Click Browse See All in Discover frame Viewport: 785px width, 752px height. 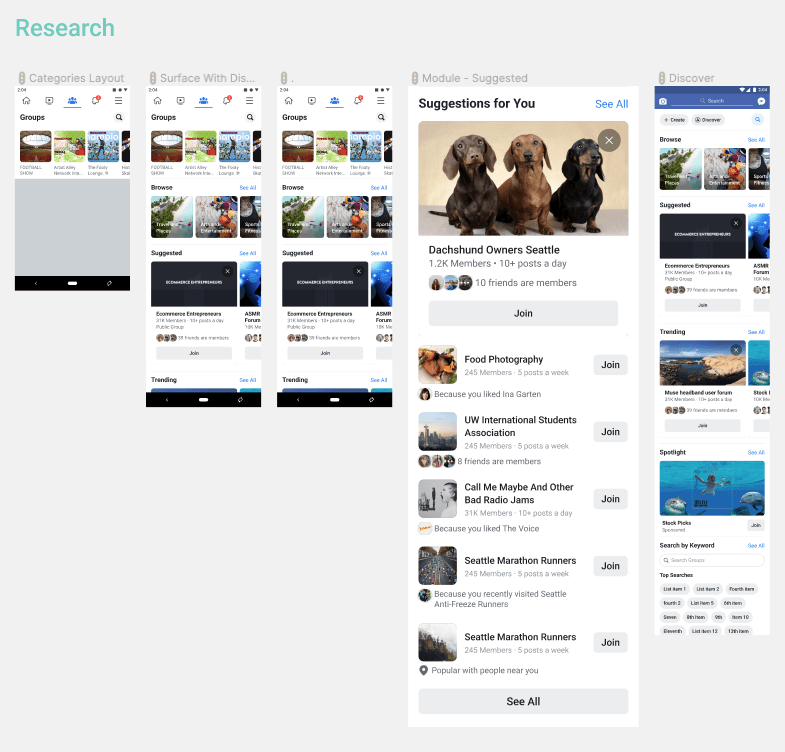[756, 140]
